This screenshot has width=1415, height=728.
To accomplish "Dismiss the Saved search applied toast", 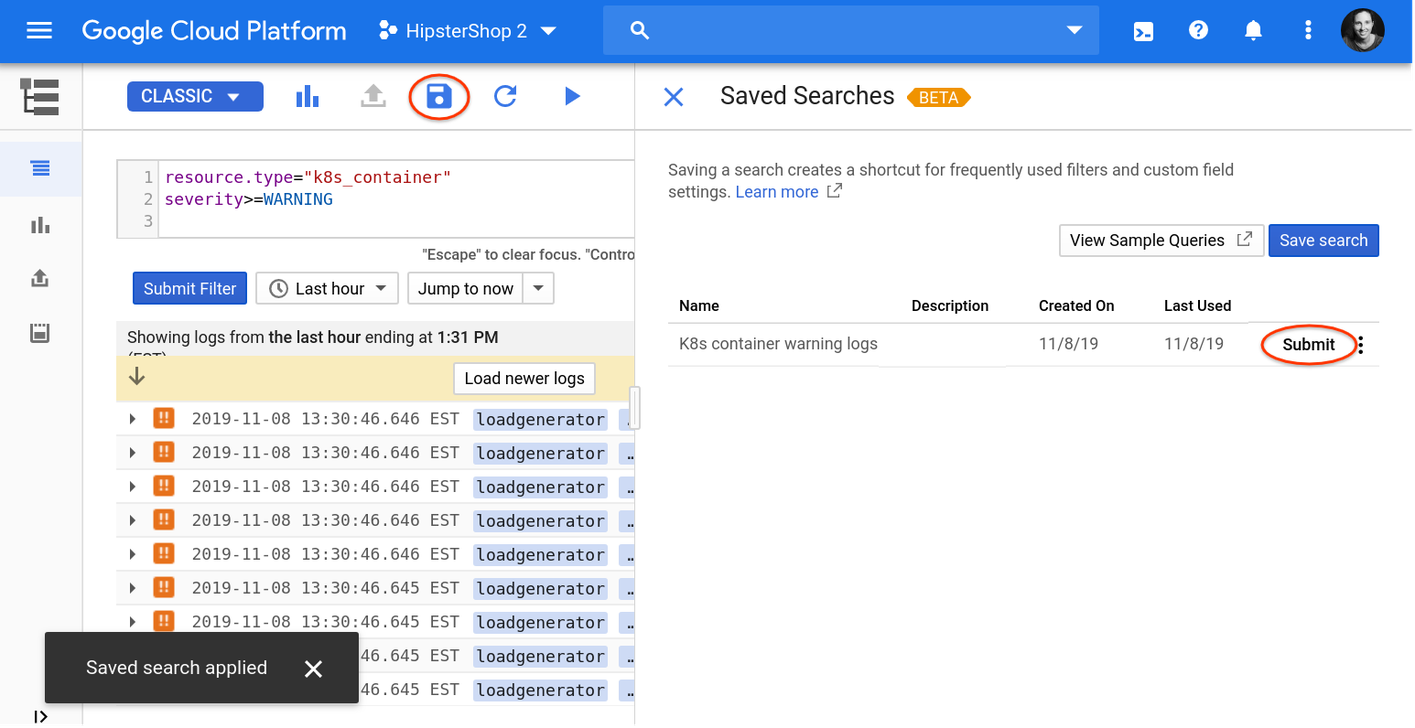I will click(313, 668).
